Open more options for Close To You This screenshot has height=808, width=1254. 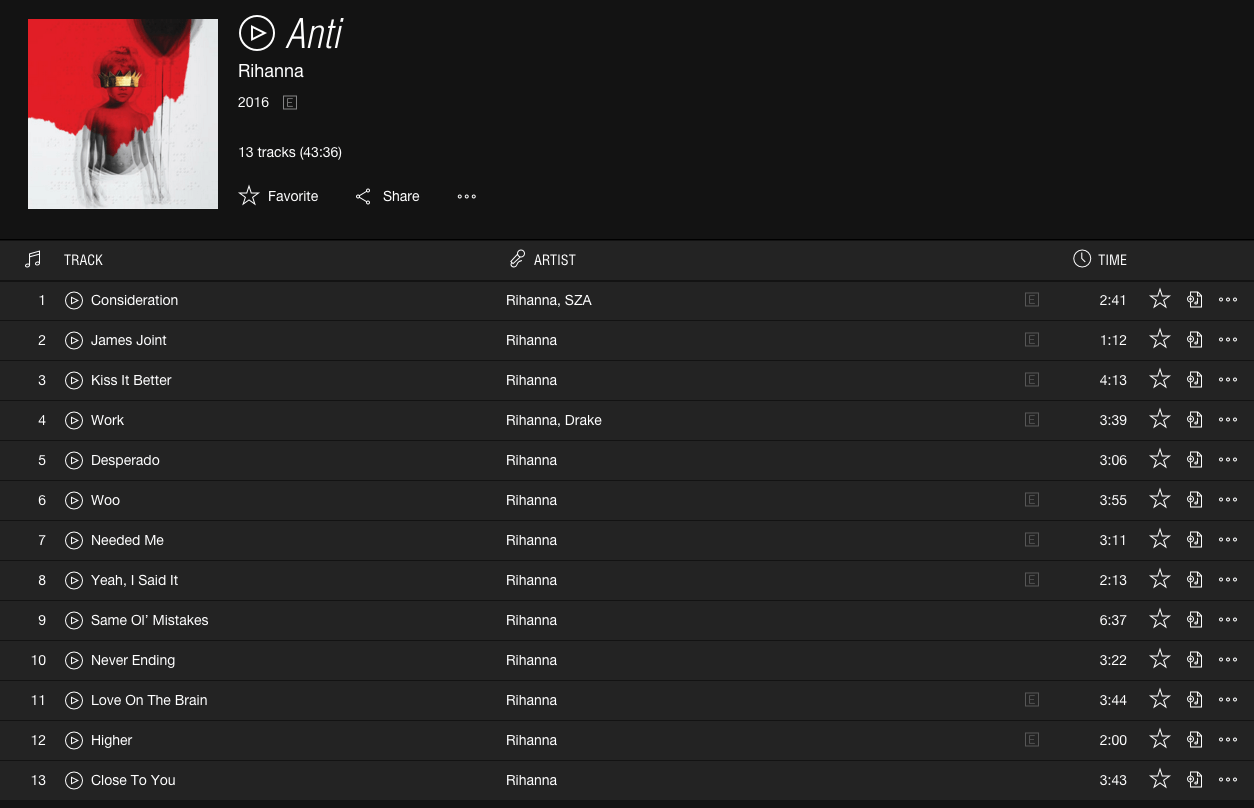click(x=1228, y=780)
